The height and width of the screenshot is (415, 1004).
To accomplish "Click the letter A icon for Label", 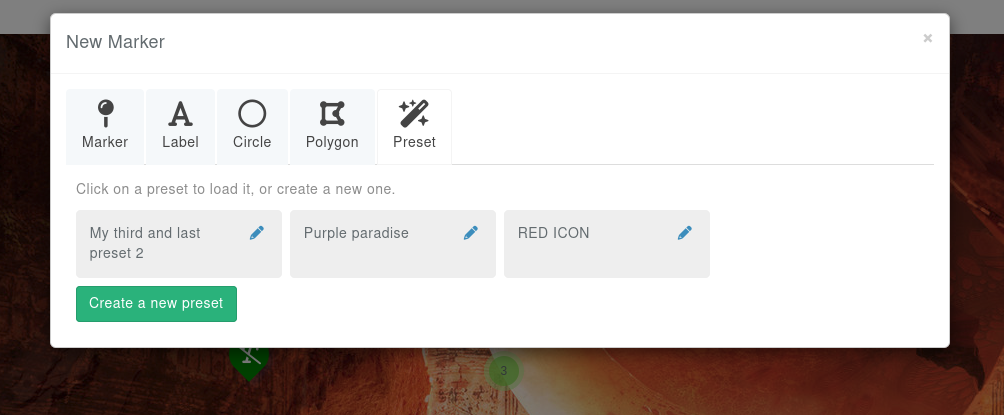I will pyautogui.click(x=180, y=113).
